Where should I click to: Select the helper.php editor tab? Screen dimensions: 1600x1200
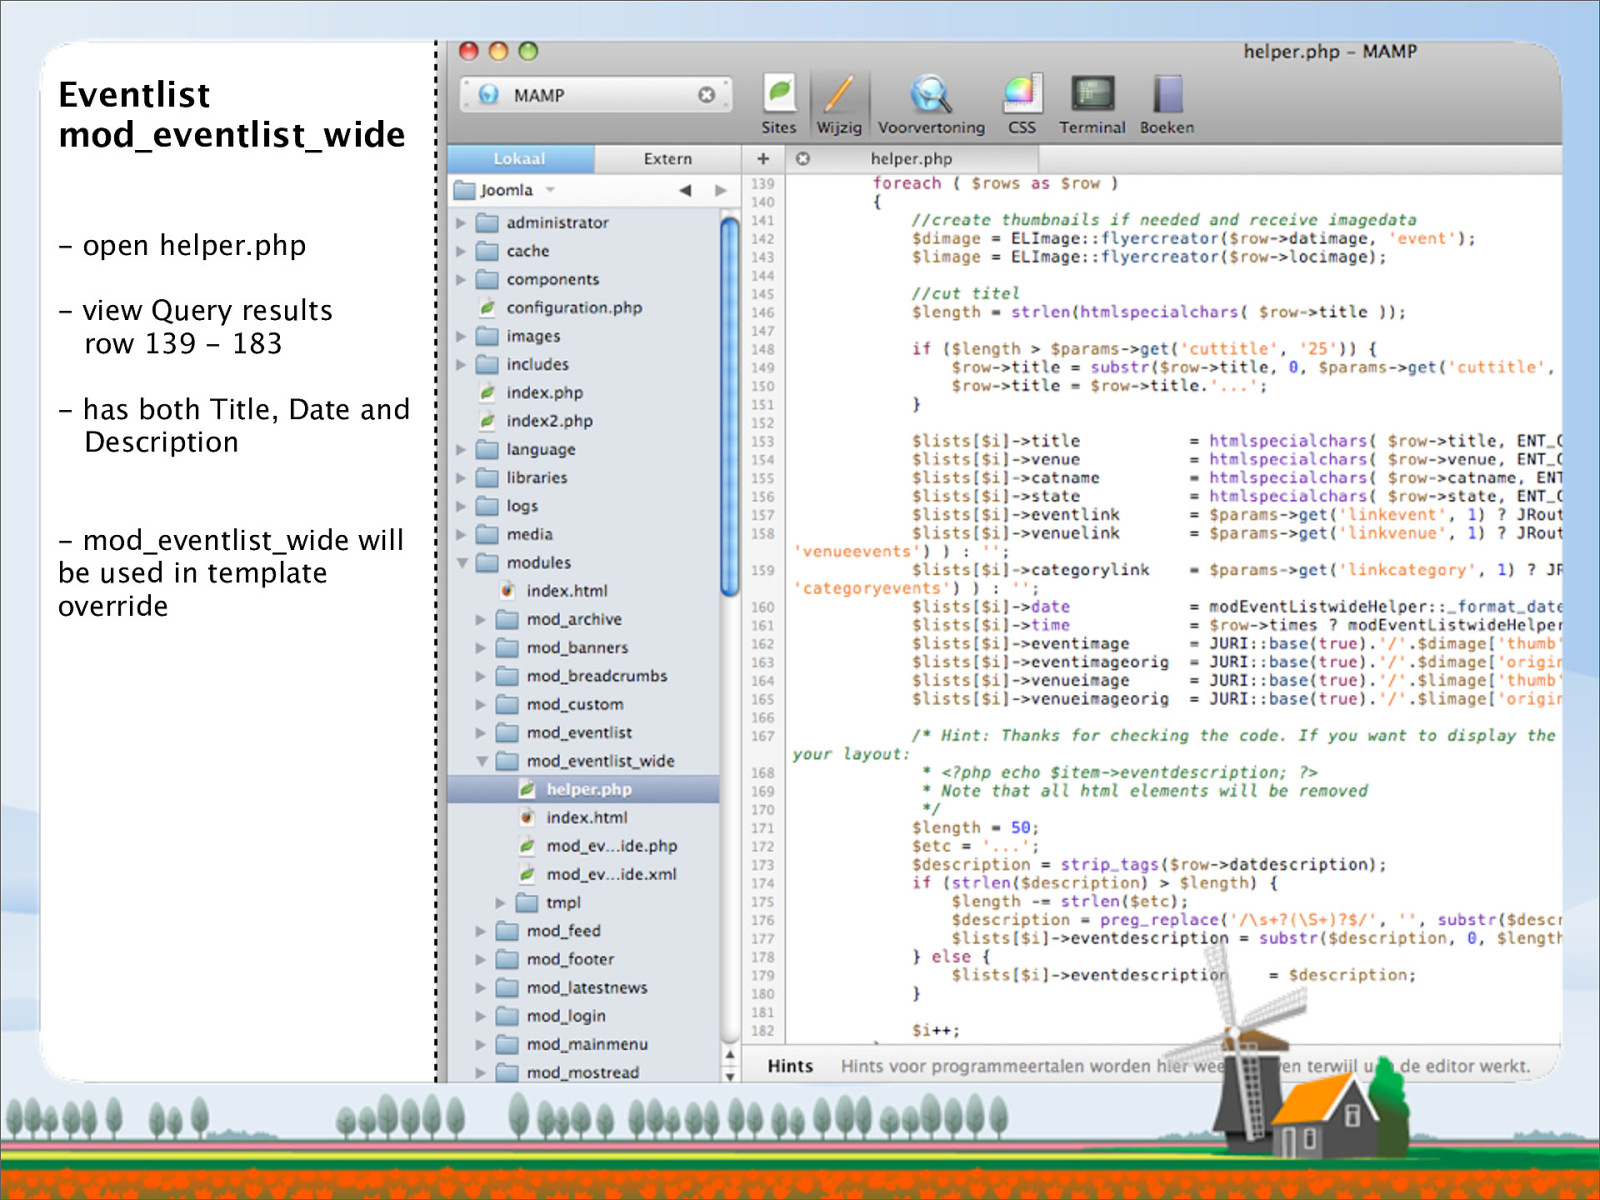911,158
